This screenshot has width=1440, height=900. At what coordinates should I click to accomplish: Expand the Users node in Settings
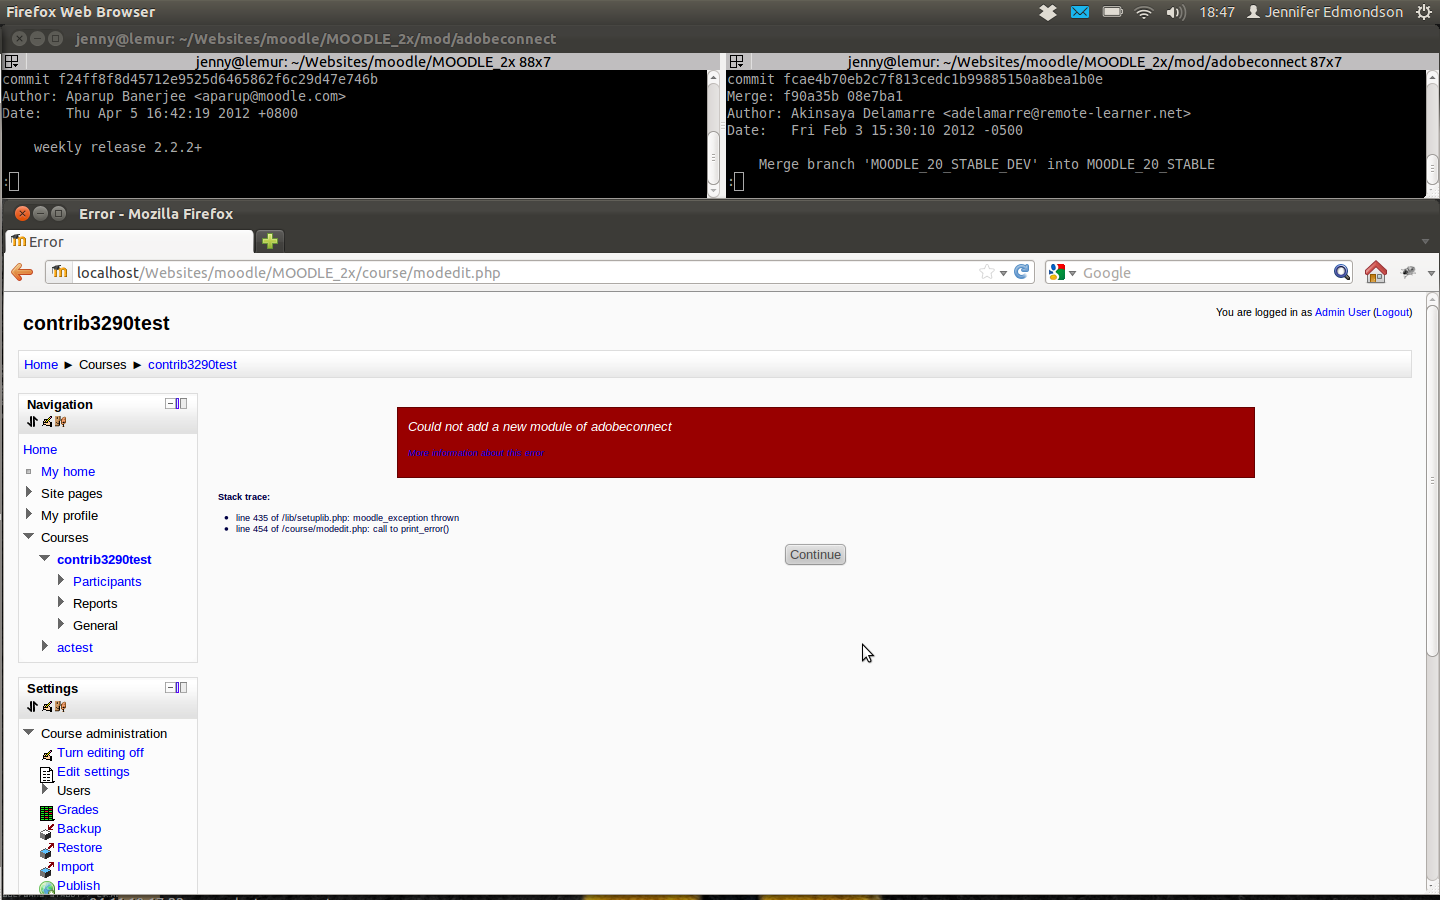[x=45, y=789]
